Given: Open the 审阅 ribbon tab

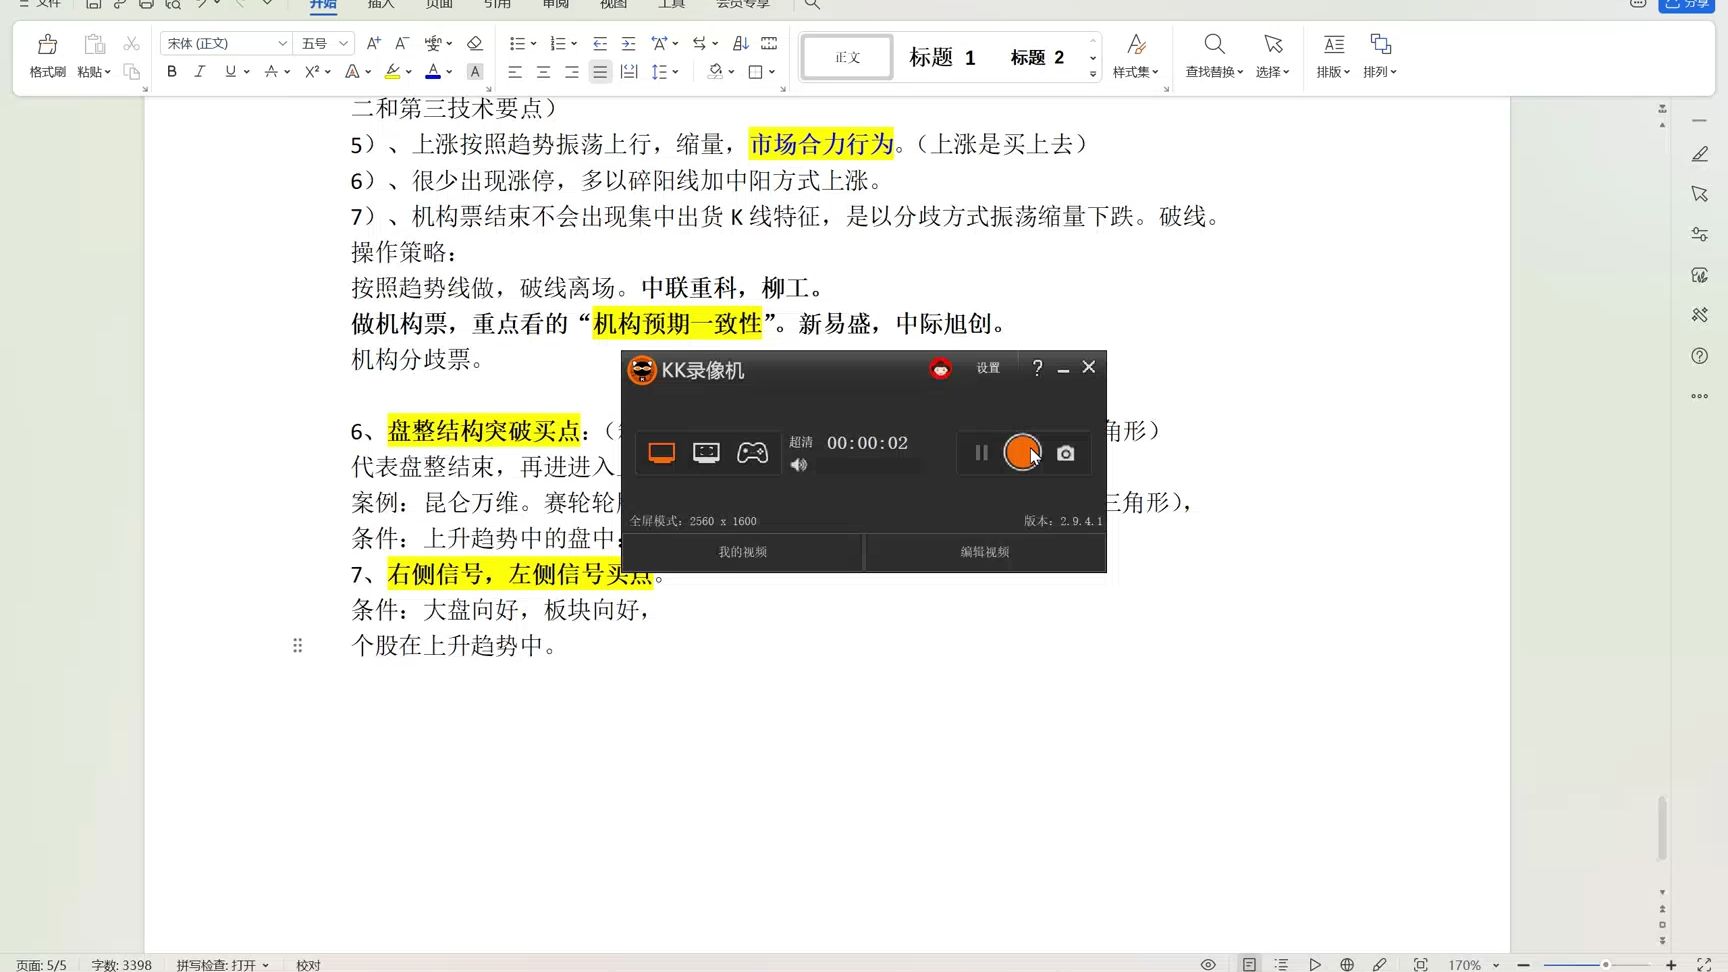Looking at the screenshot, I should (555, 5).
